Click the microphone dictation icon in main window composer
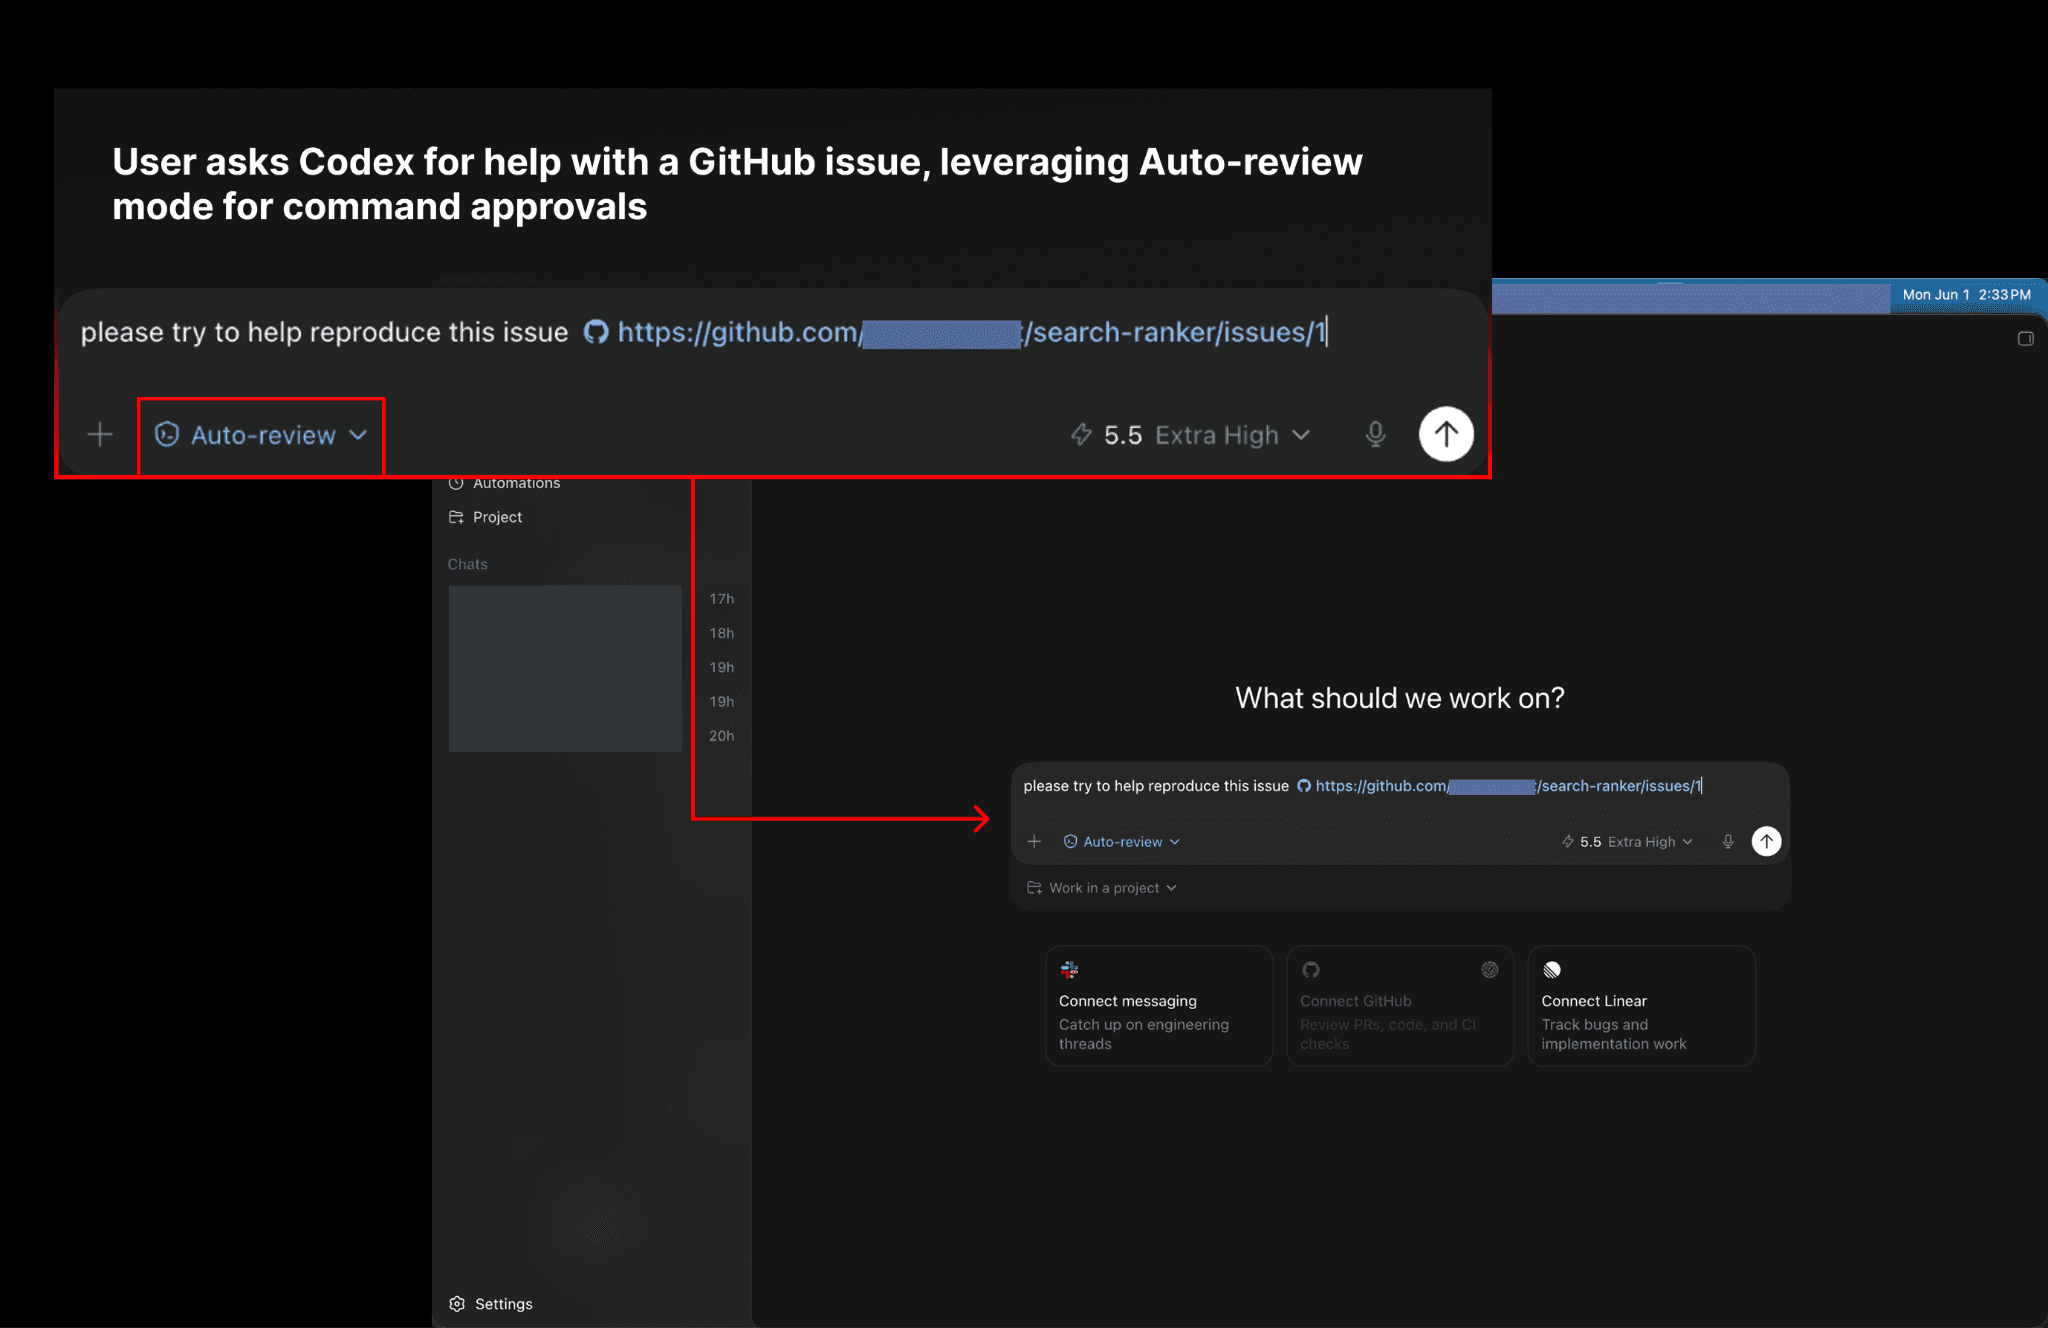The height and width of the screenshot is (1328, 2048). (x=1728, y=842)
